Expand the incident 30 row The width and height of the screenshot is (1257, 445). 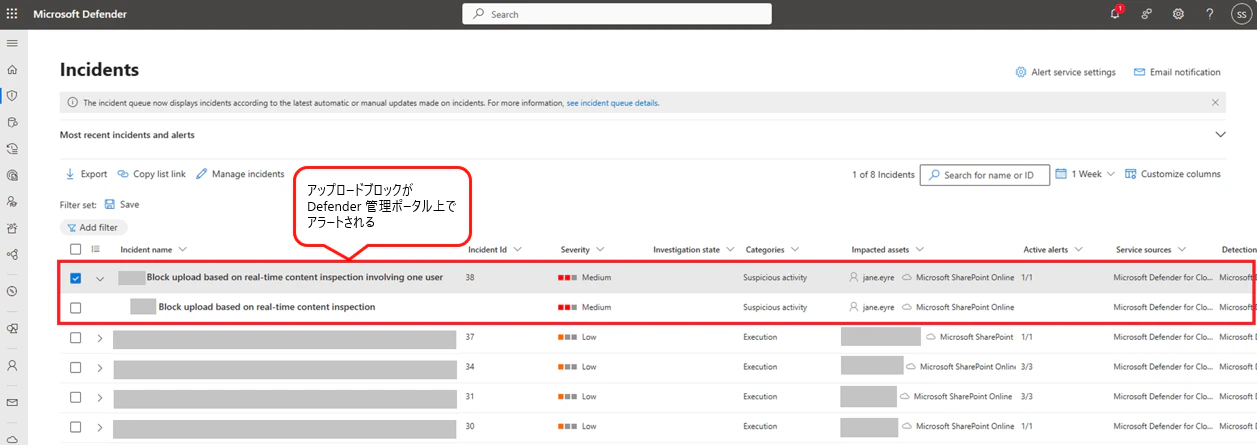(x=99, y=427)
